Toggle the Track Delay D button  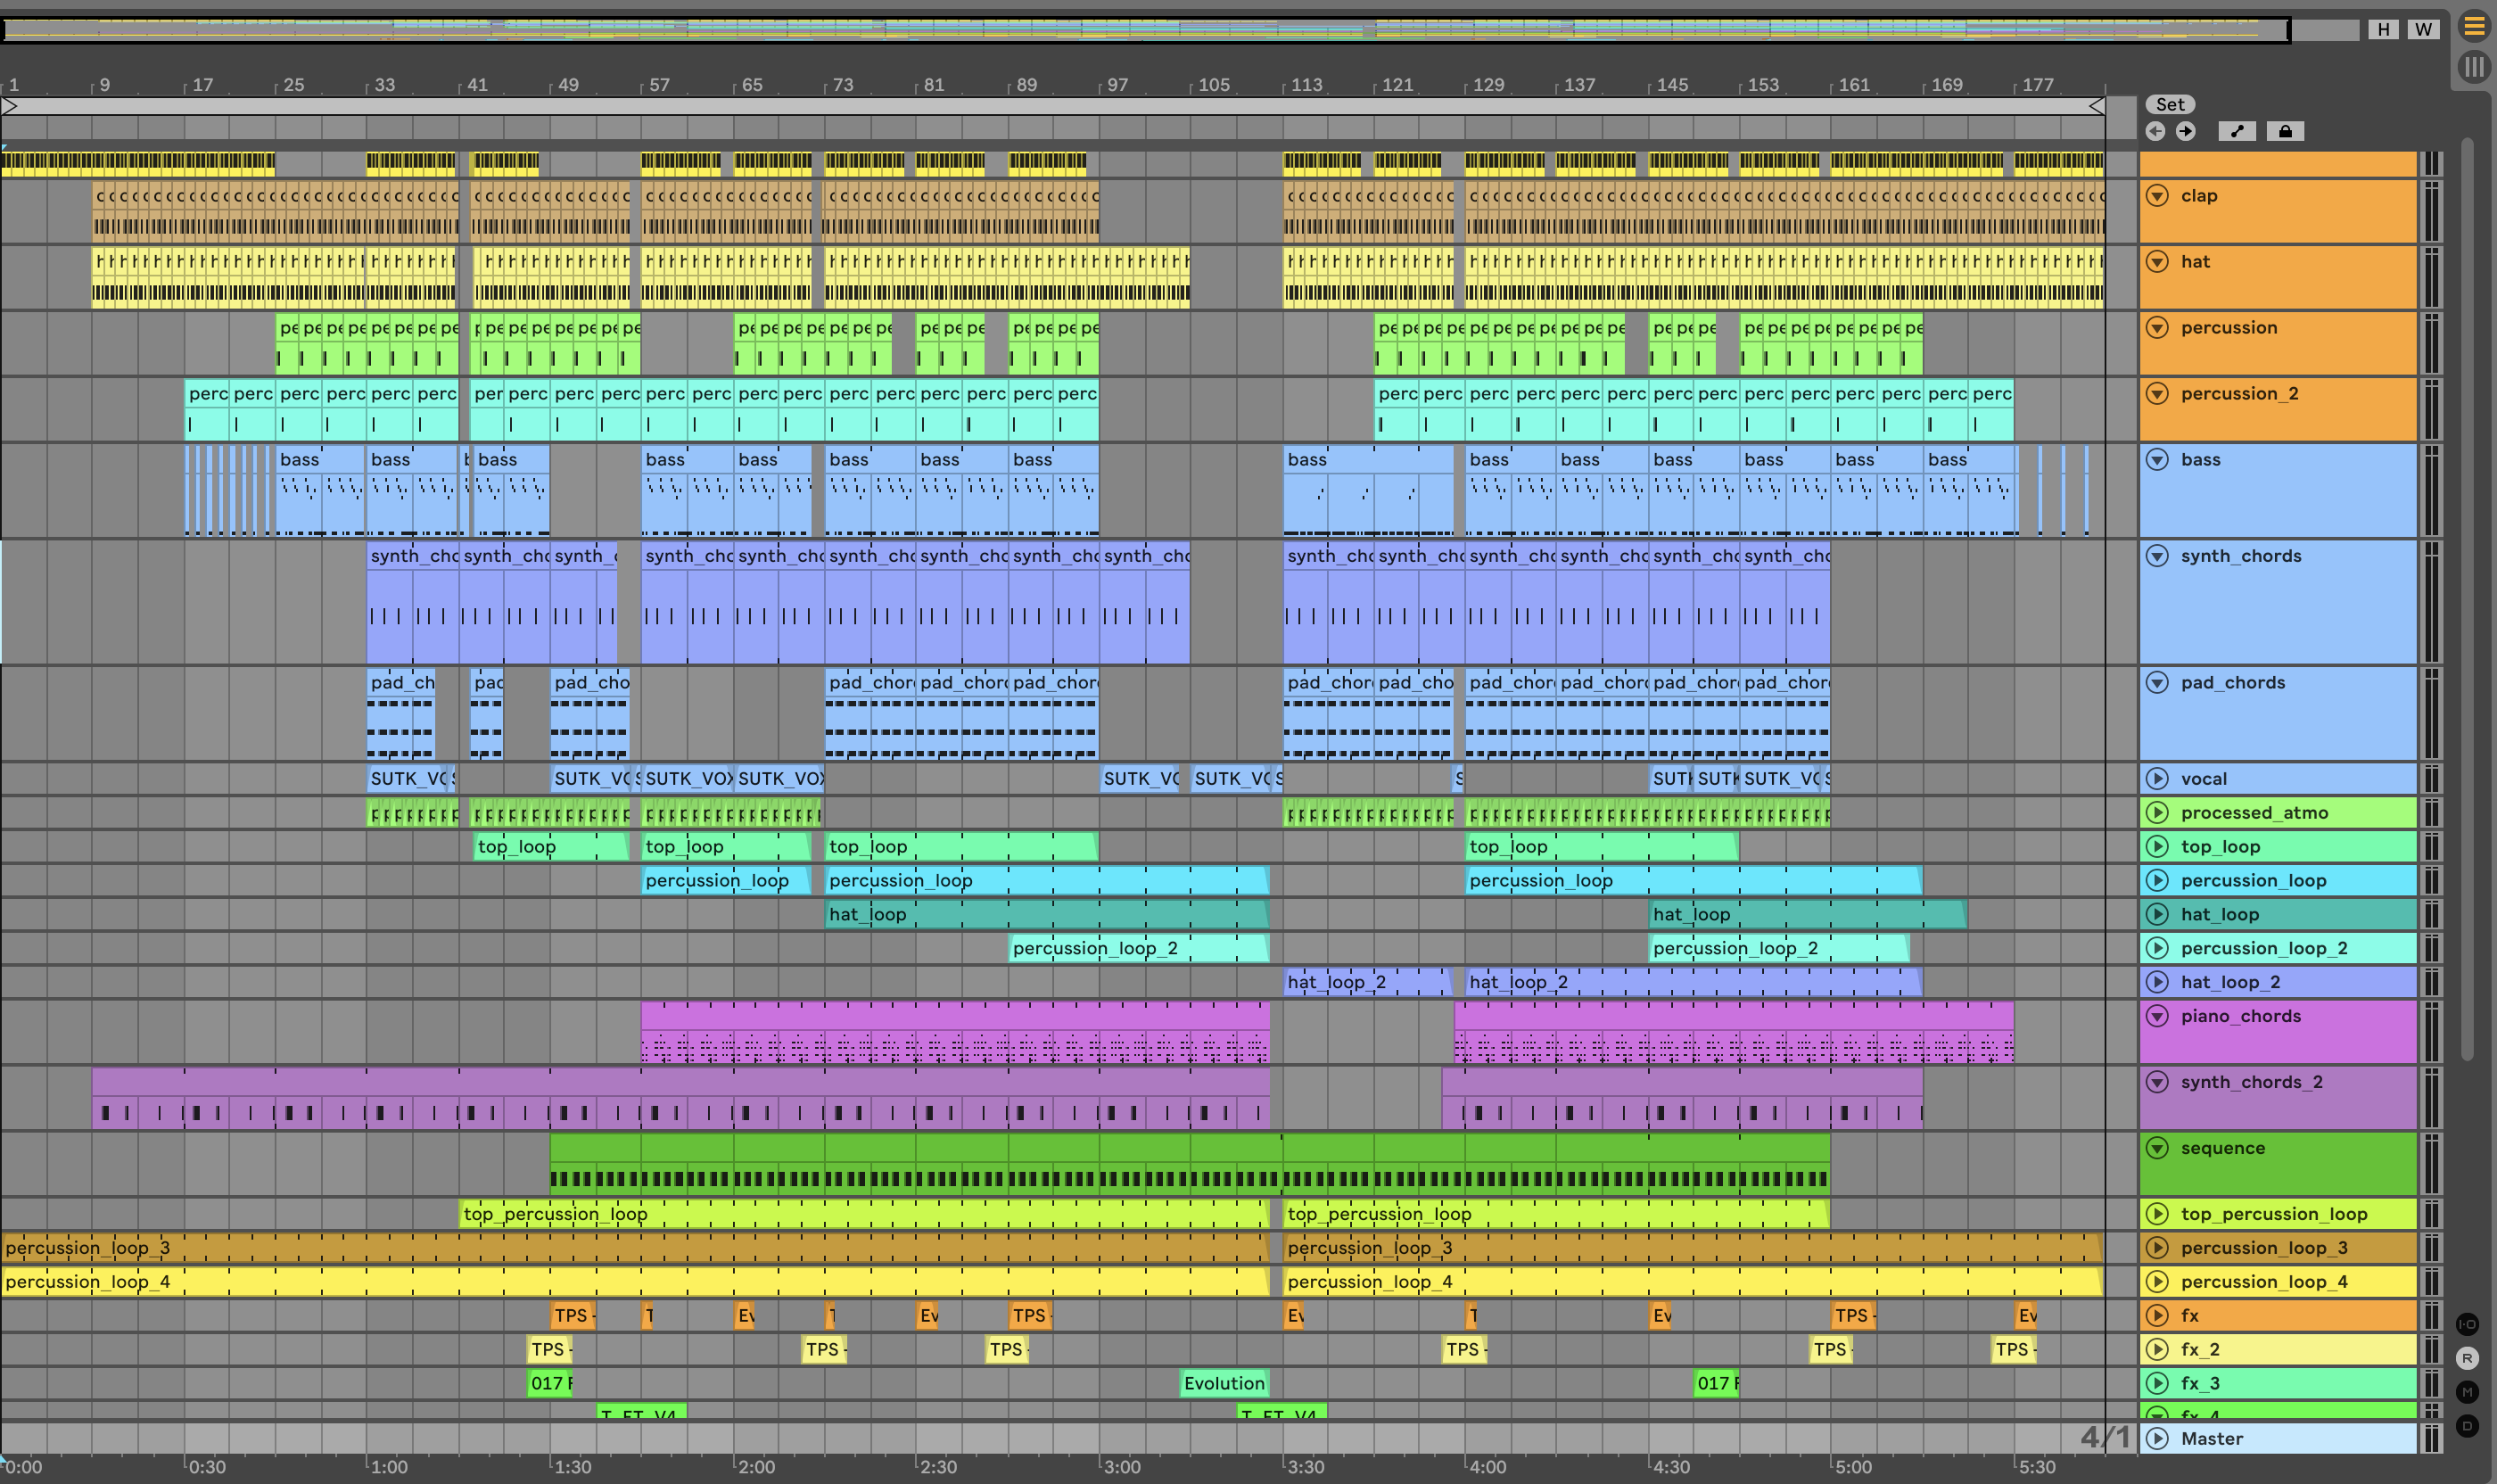2467,1426
